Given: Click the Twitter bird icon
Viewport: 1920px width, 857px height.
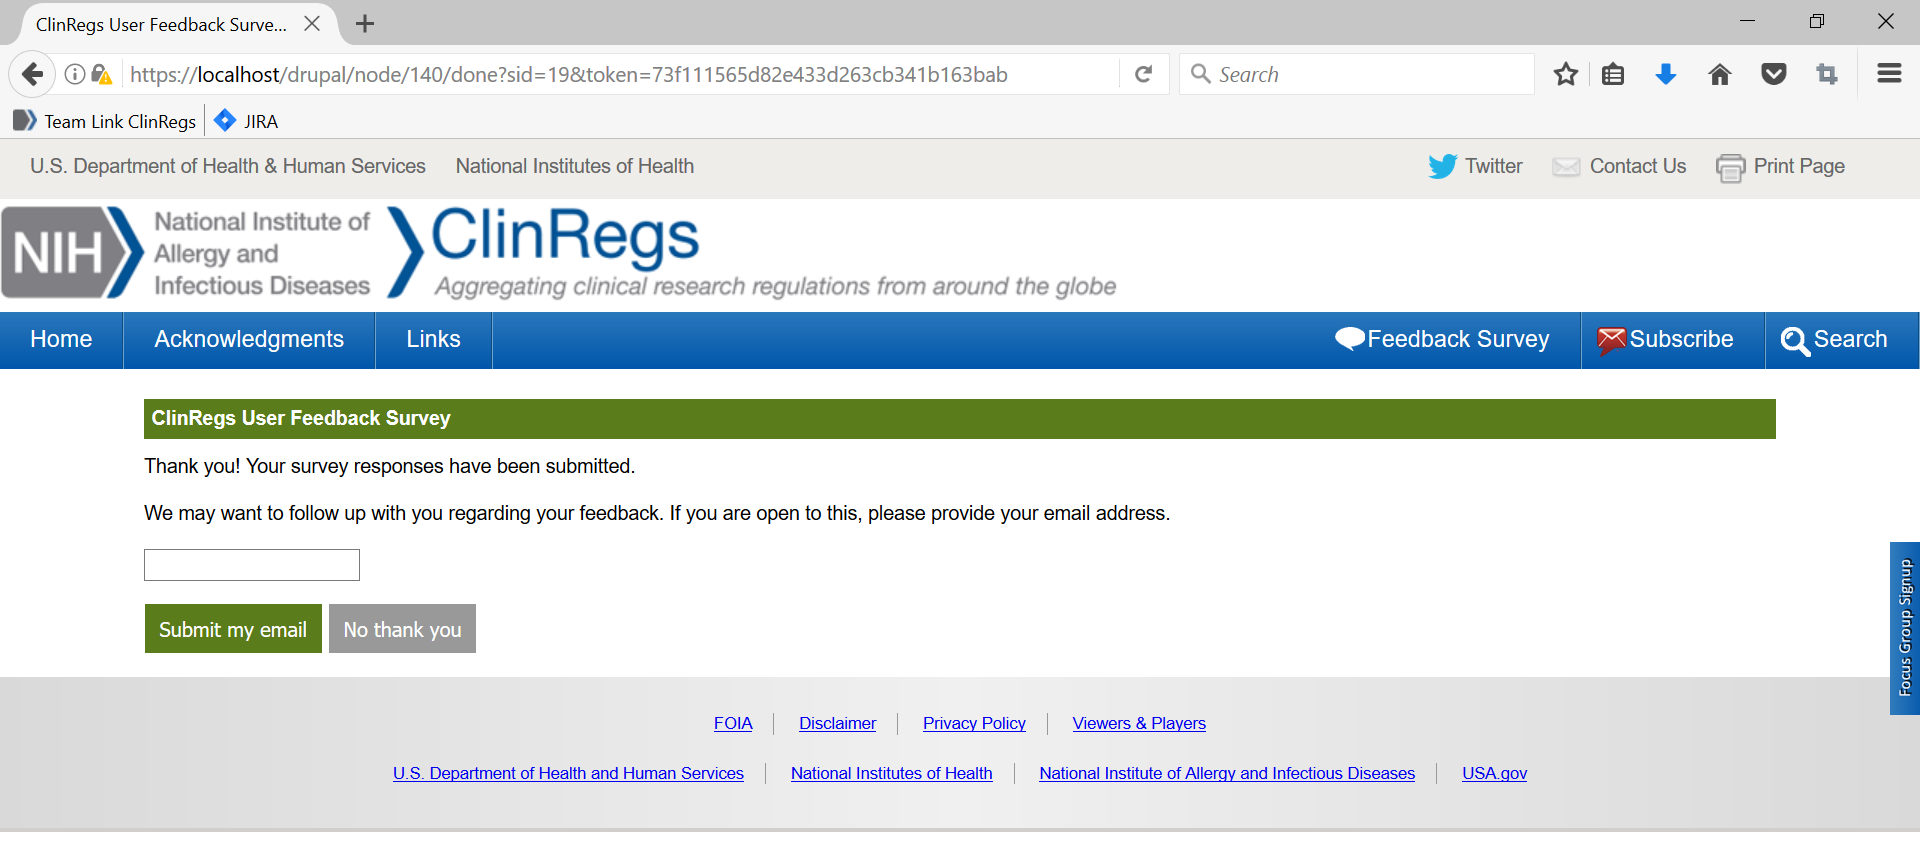Looking at the screenshot, I should point(1443,166).
